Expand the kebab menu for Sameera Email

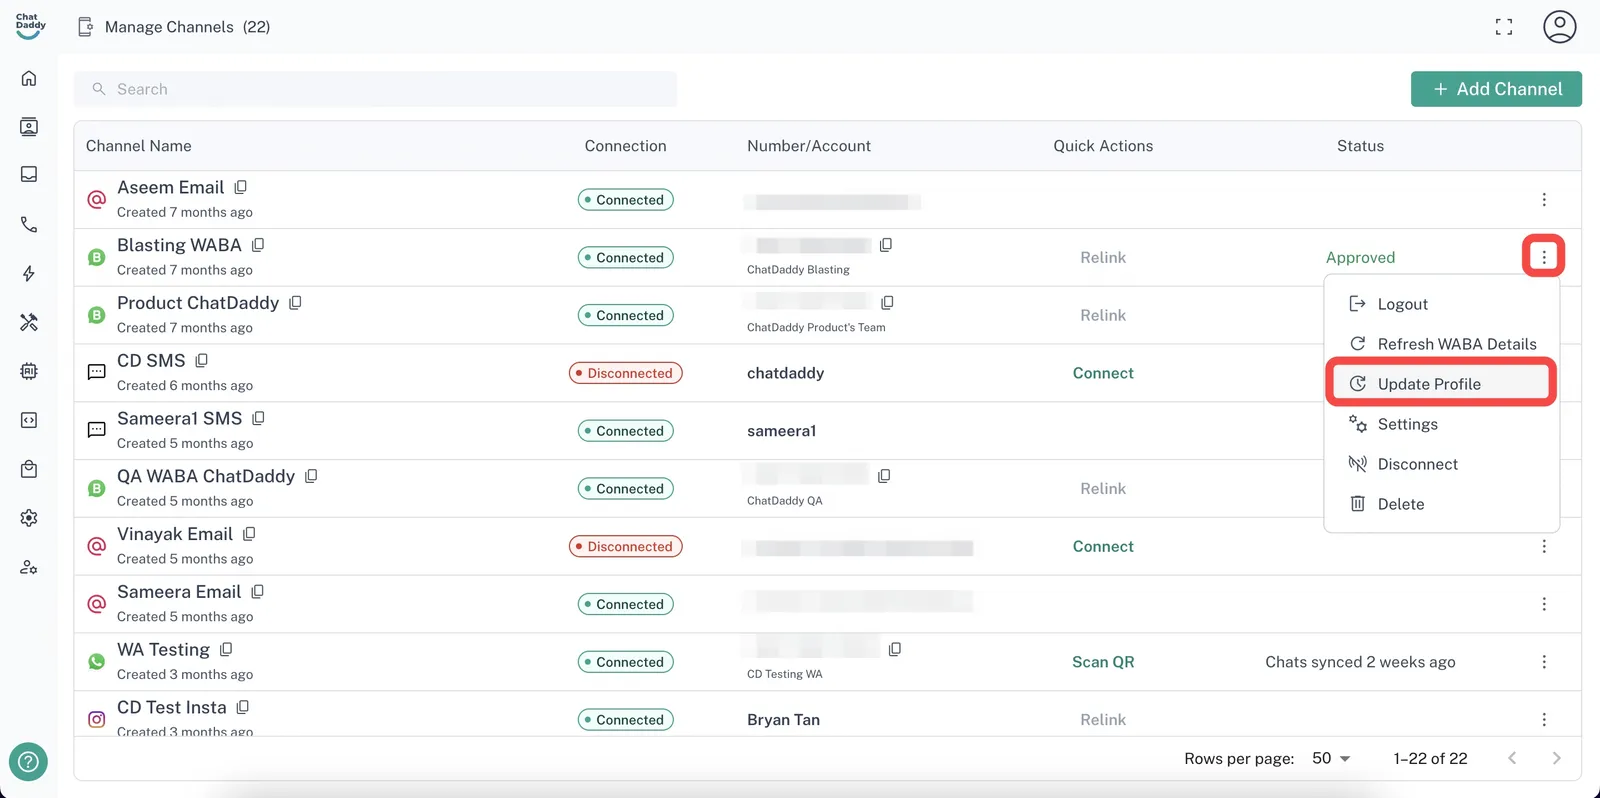(x=1544, y=604)
